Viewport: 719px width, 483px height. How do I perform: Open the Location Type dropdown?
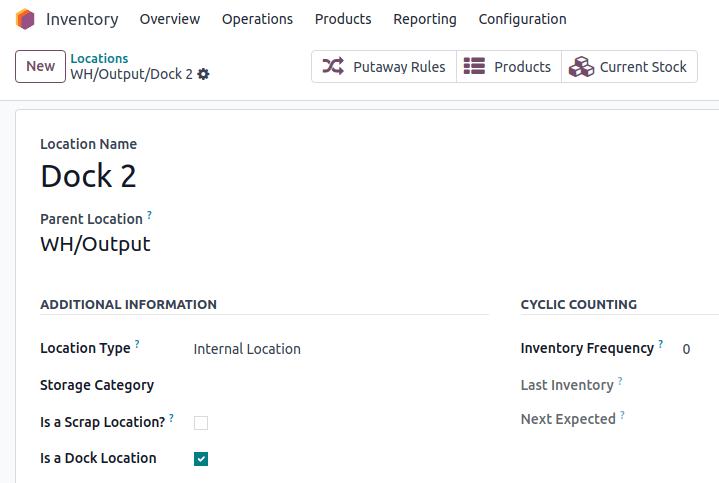(330, 349)
